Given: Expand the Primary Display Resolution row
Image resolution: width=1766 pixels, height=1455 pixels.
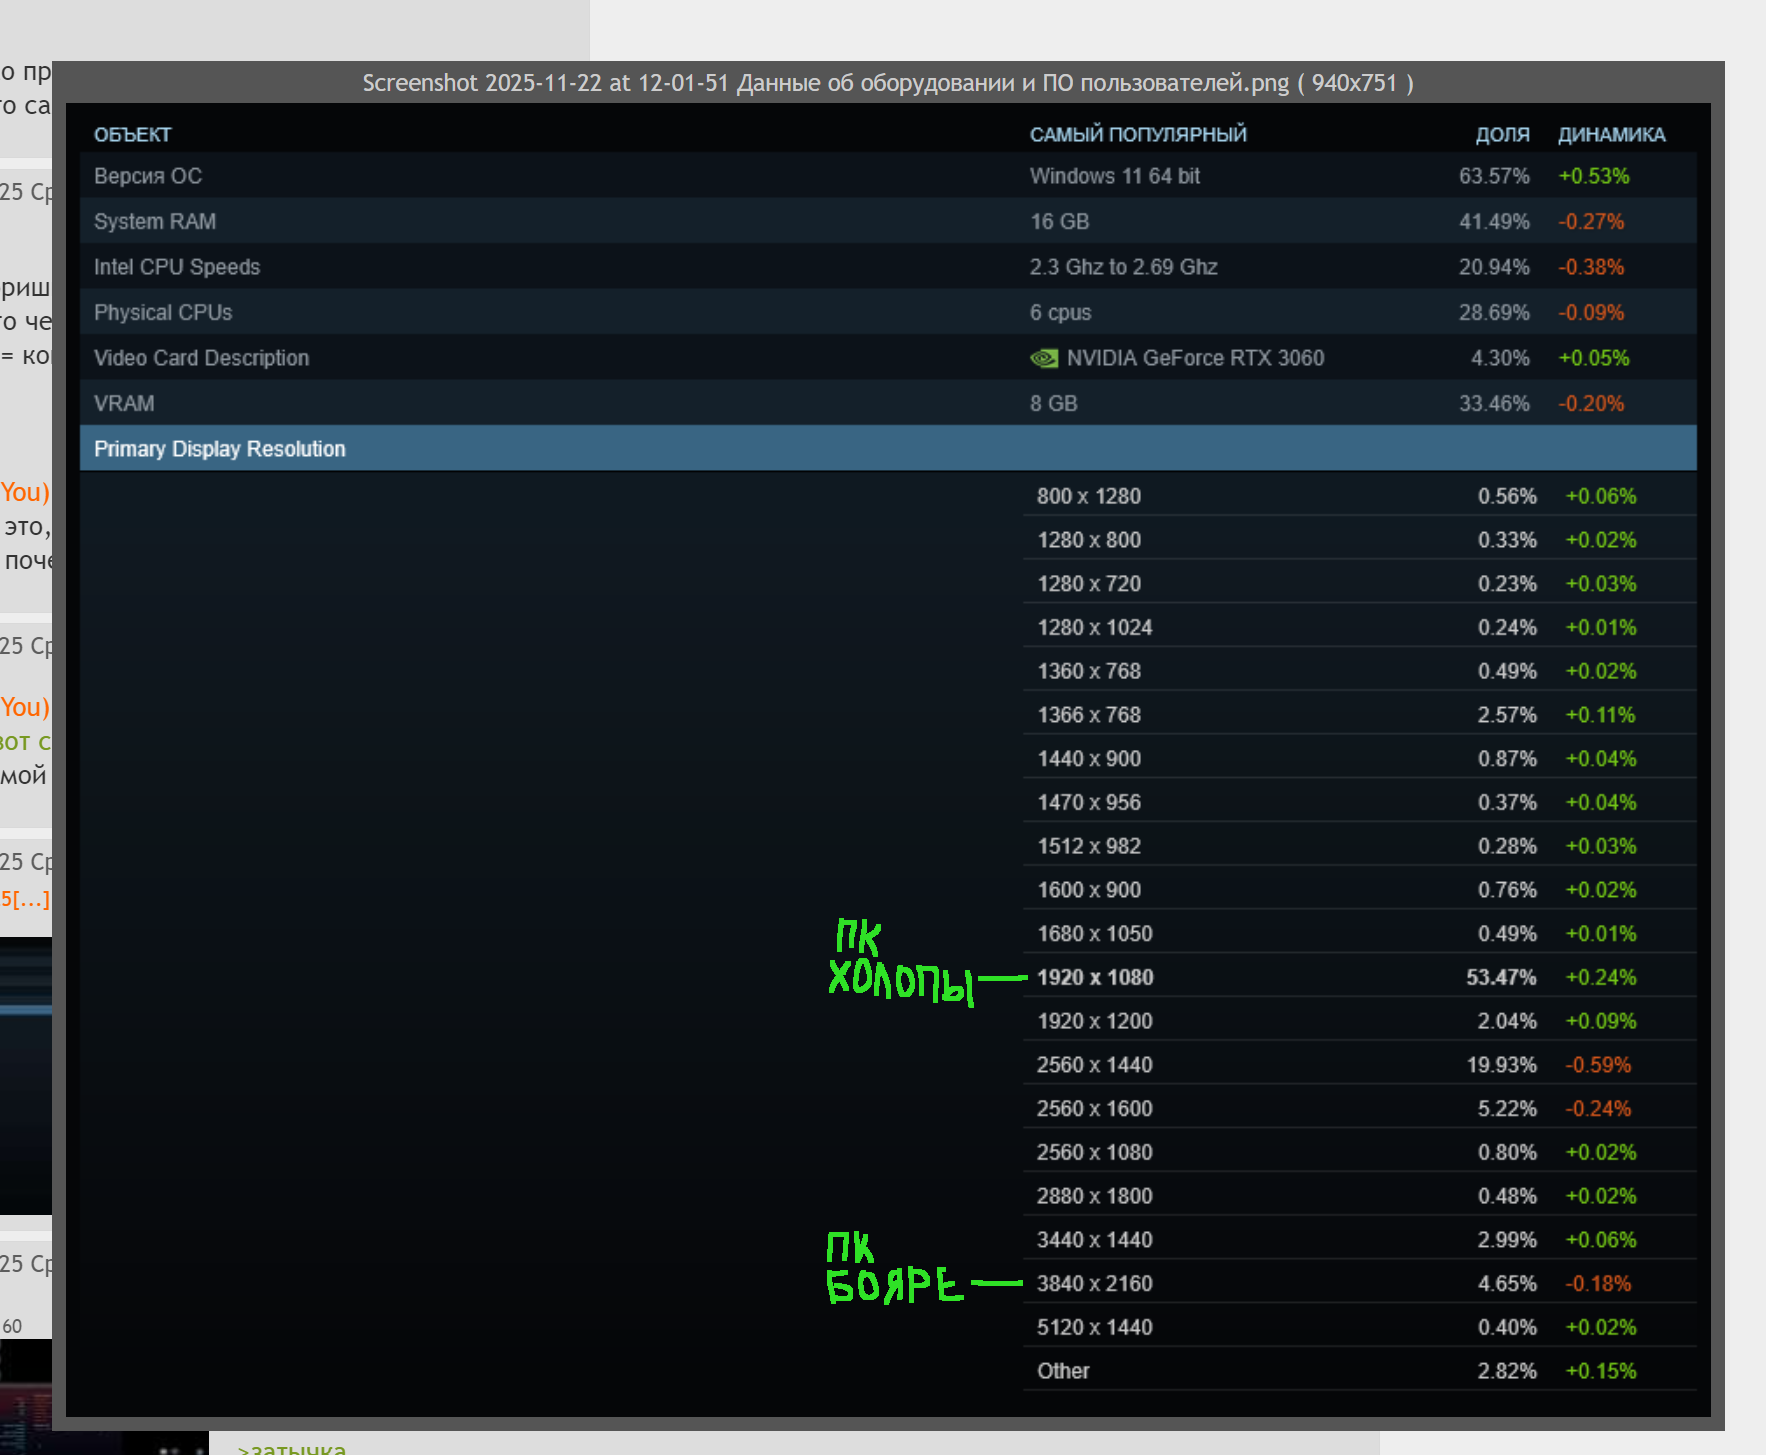Looking at the screenshot, I should coord(888,449).
